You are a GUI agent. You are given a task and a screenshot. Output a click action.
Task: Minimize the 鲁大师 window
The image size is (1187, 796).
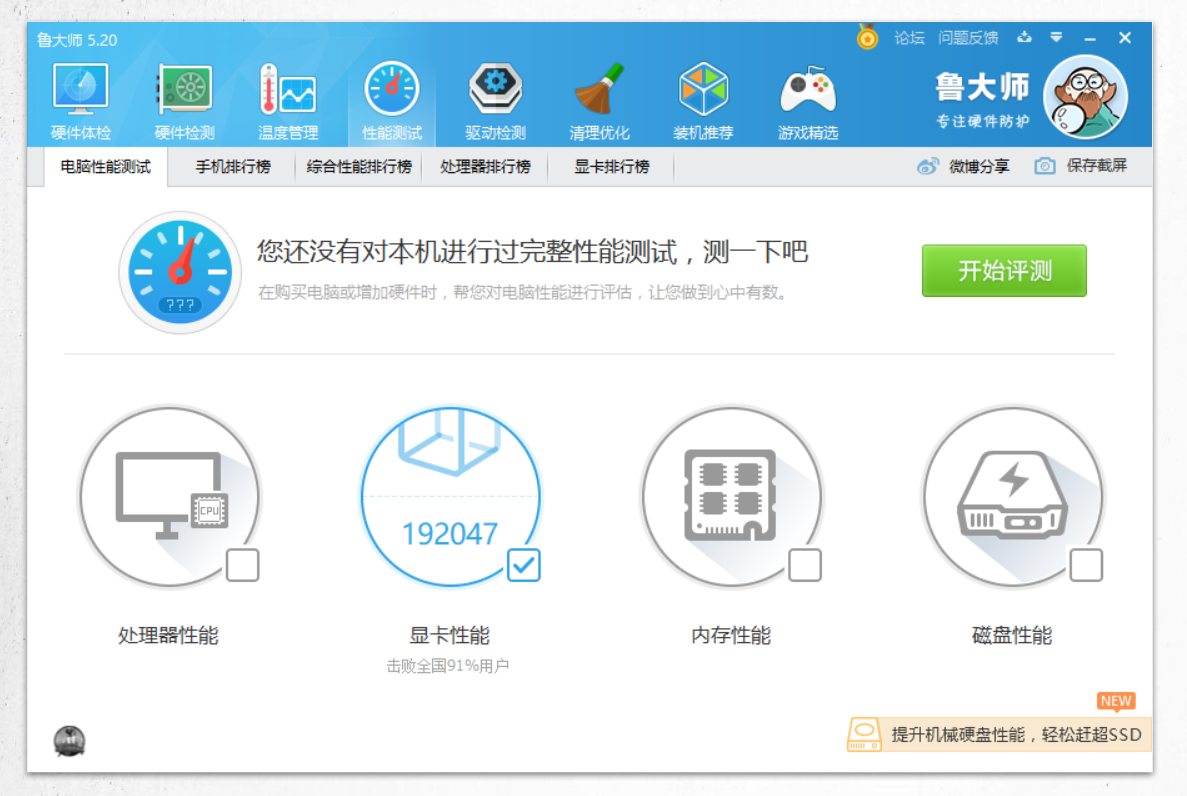(x=1090, y=38)
